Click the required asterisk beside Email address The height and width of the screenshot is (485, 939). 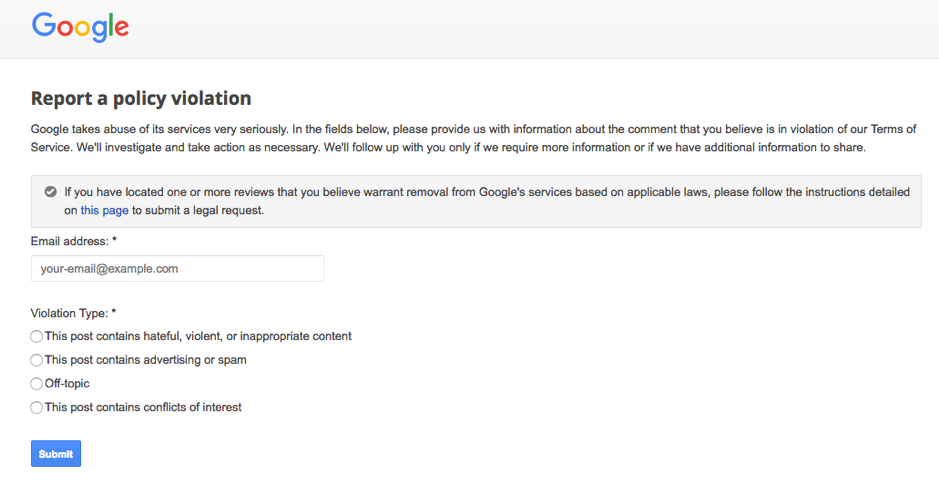[115, 242]
